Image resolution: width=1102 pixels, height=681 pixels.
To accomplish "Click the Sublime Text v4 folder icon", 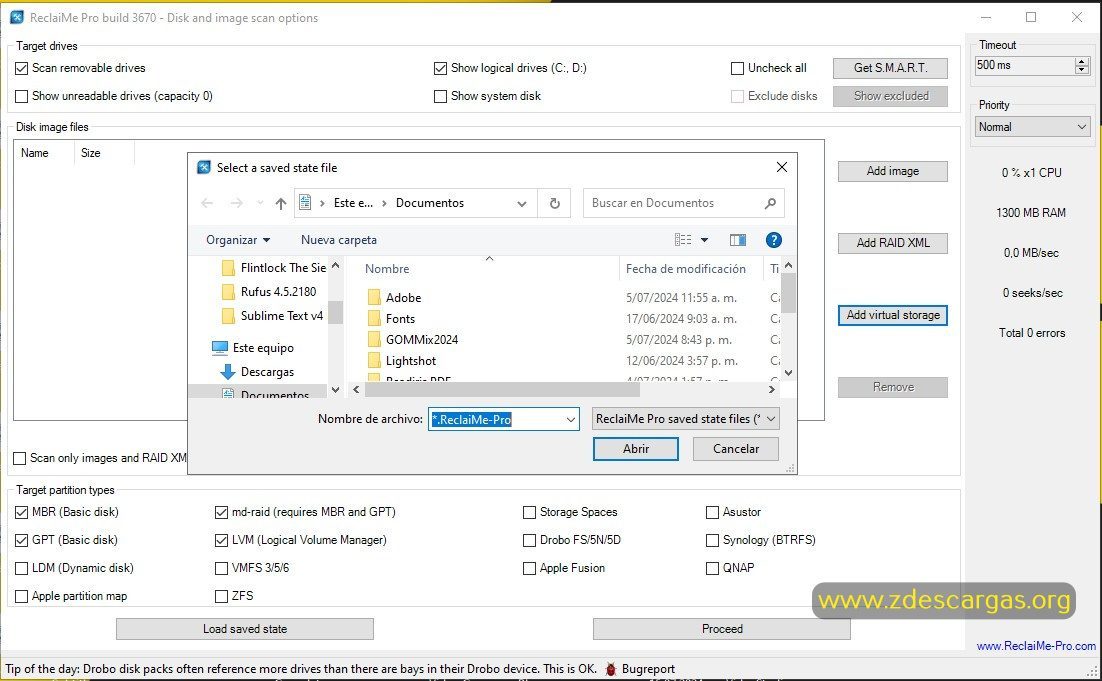I will point(228,316).
